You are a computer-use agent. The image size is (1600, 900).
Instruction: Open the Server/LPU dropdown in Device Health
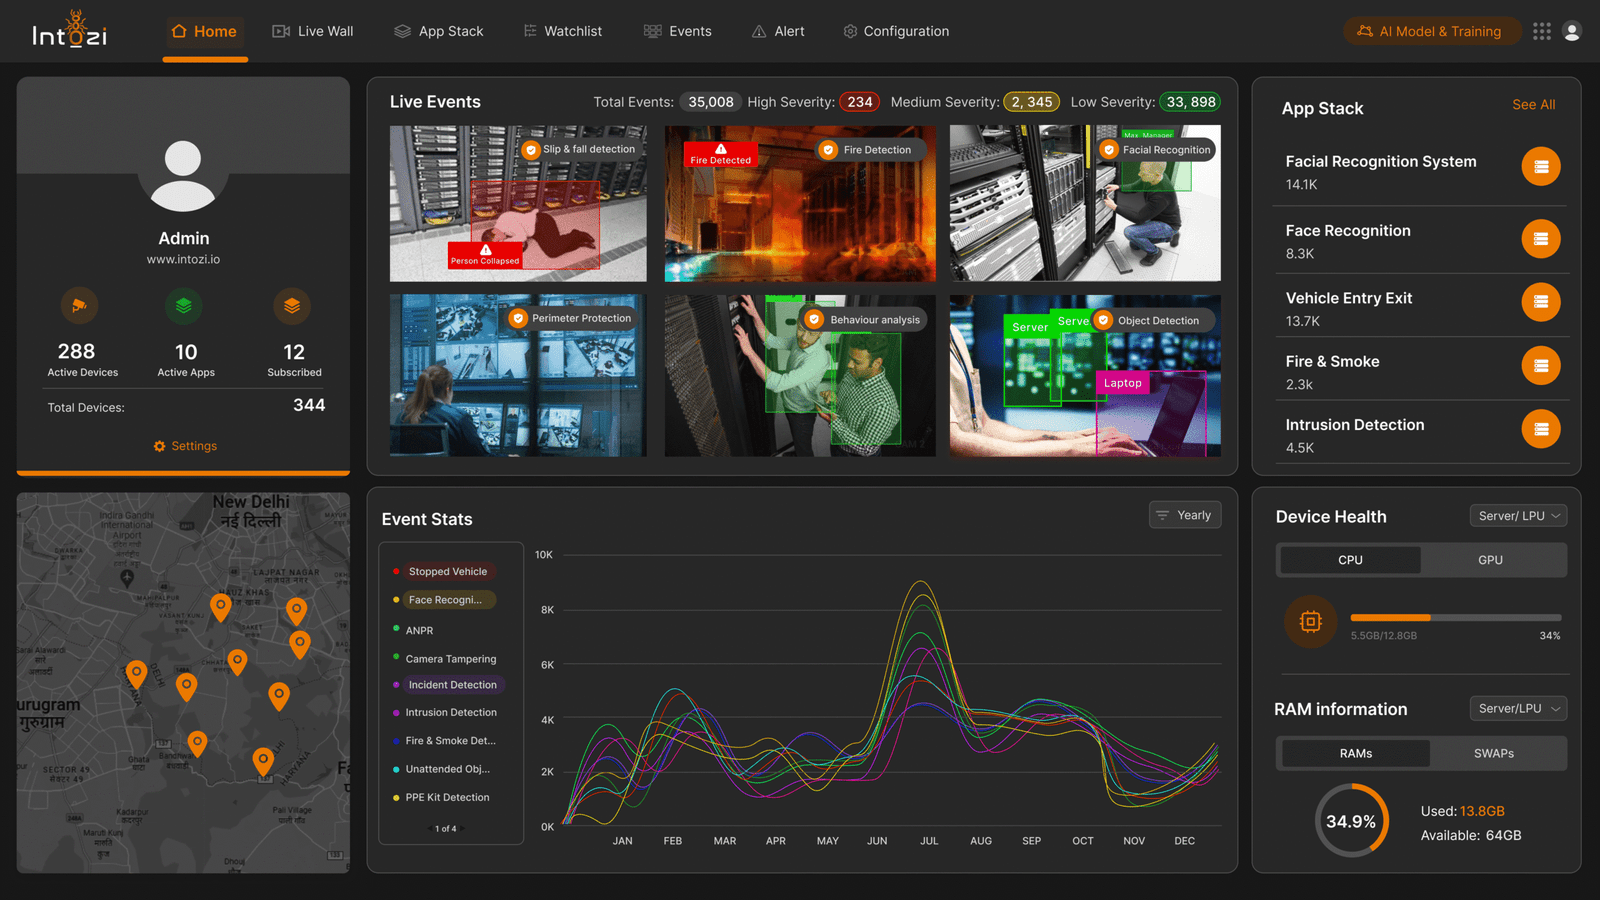(1518, 515)
